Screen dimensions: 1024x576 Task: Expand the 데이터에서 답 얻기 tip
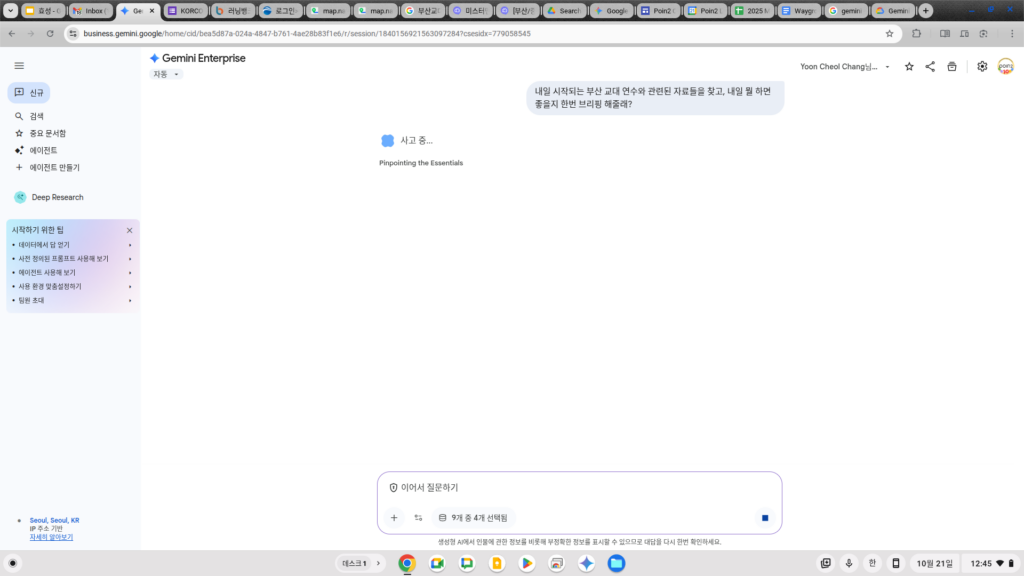click(x=70, y=245)
